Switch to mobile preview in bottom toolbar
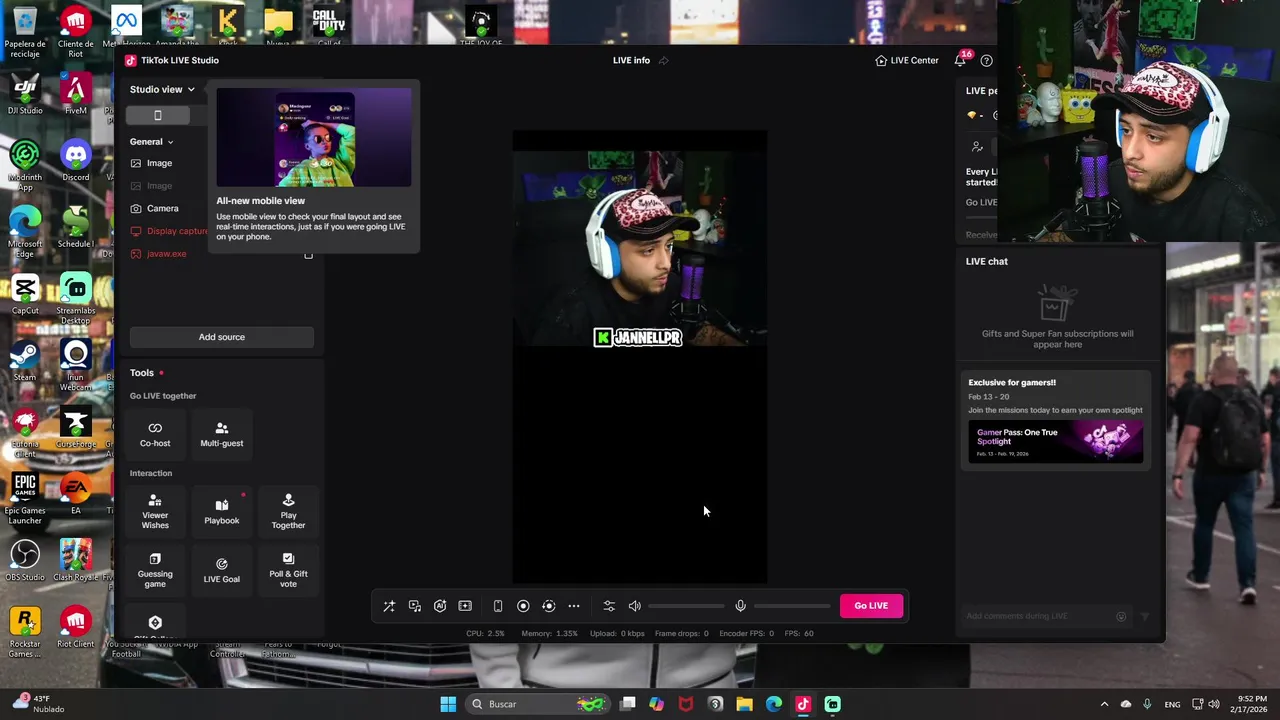 [x=498, y=606]
